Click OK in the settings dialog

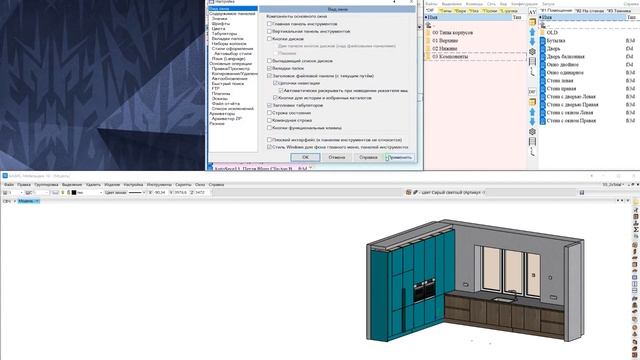pos(305,157)
